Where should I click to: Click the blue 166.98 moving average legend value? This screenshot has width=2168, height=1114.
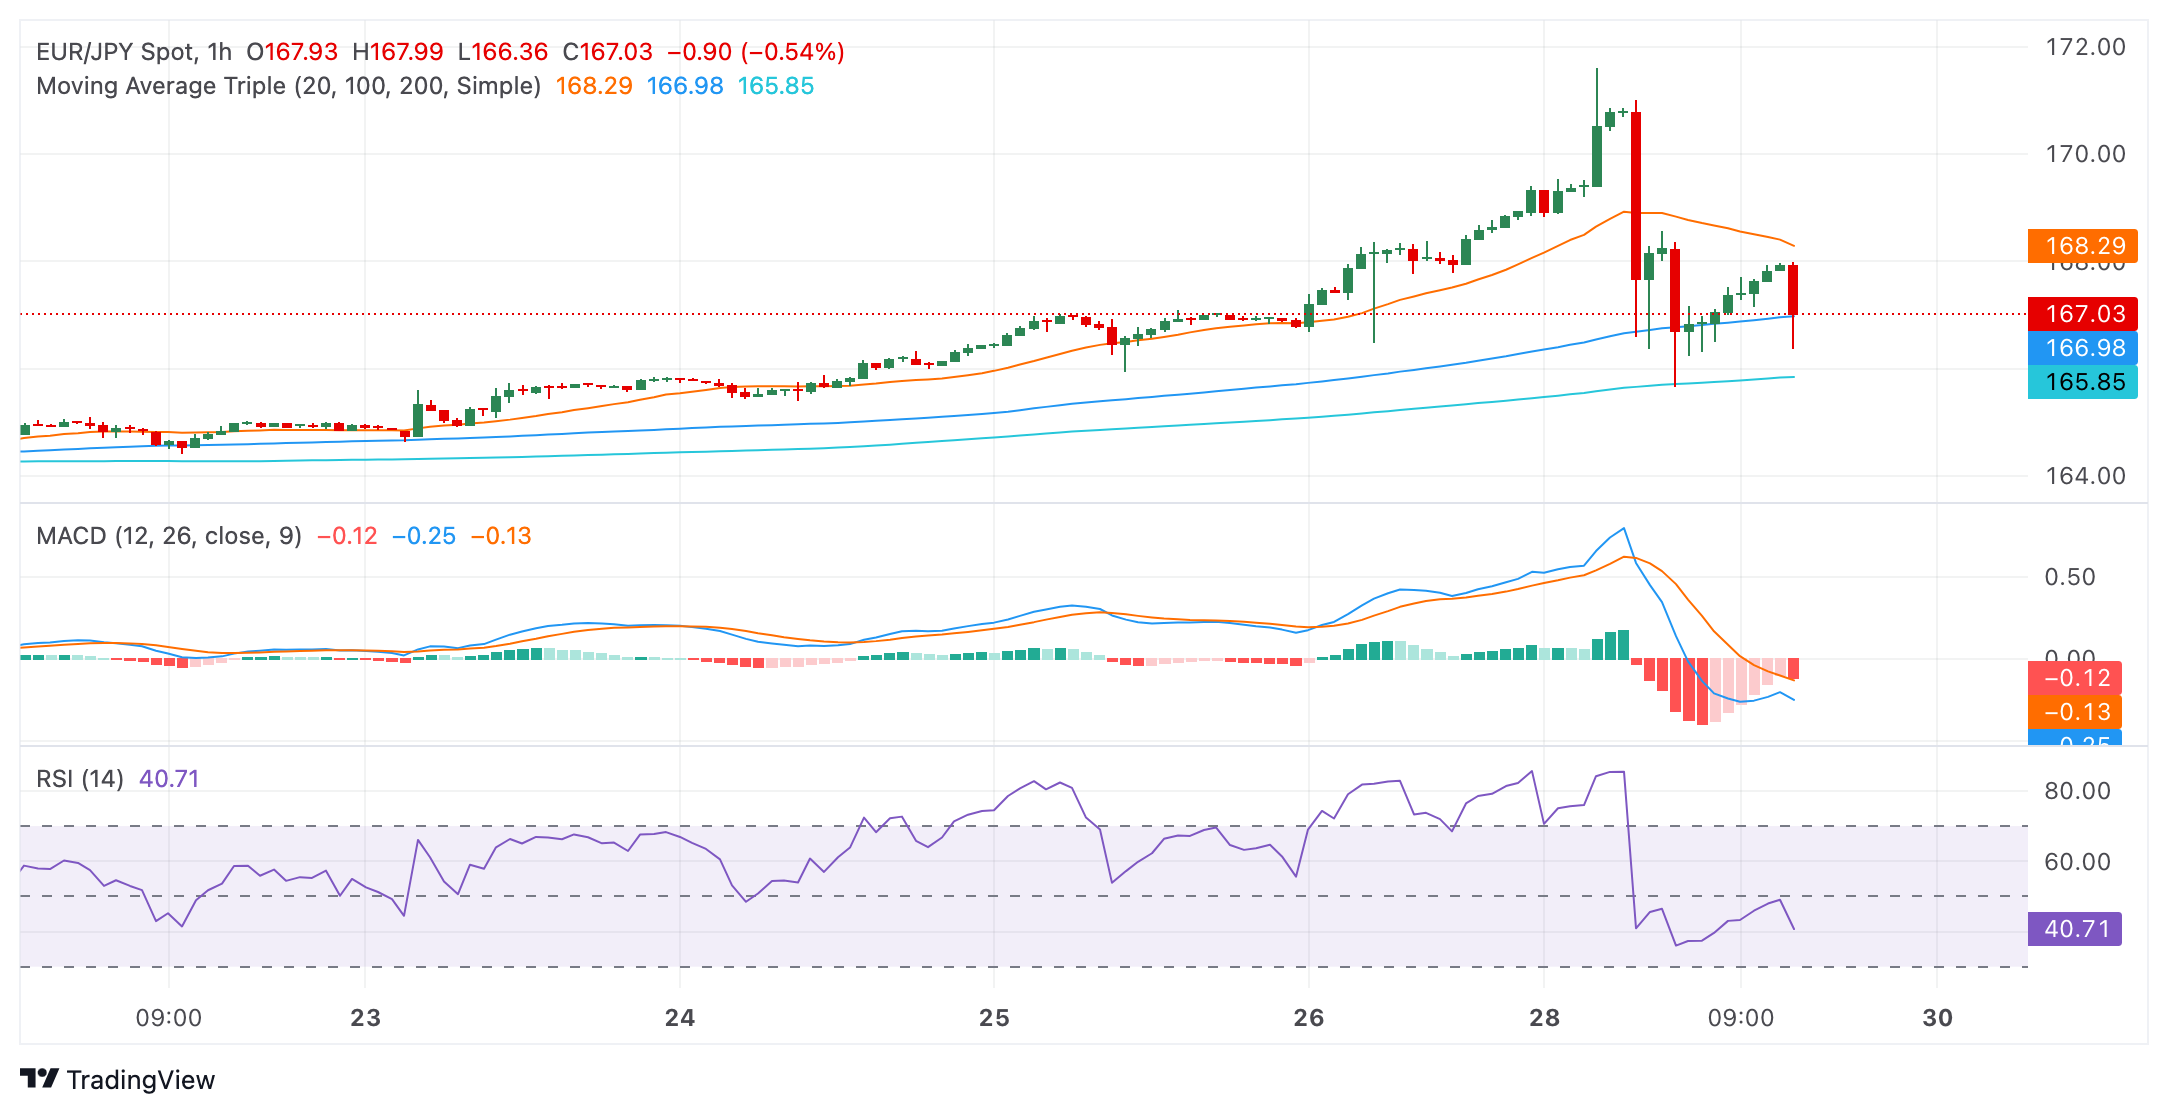point(685,86)
